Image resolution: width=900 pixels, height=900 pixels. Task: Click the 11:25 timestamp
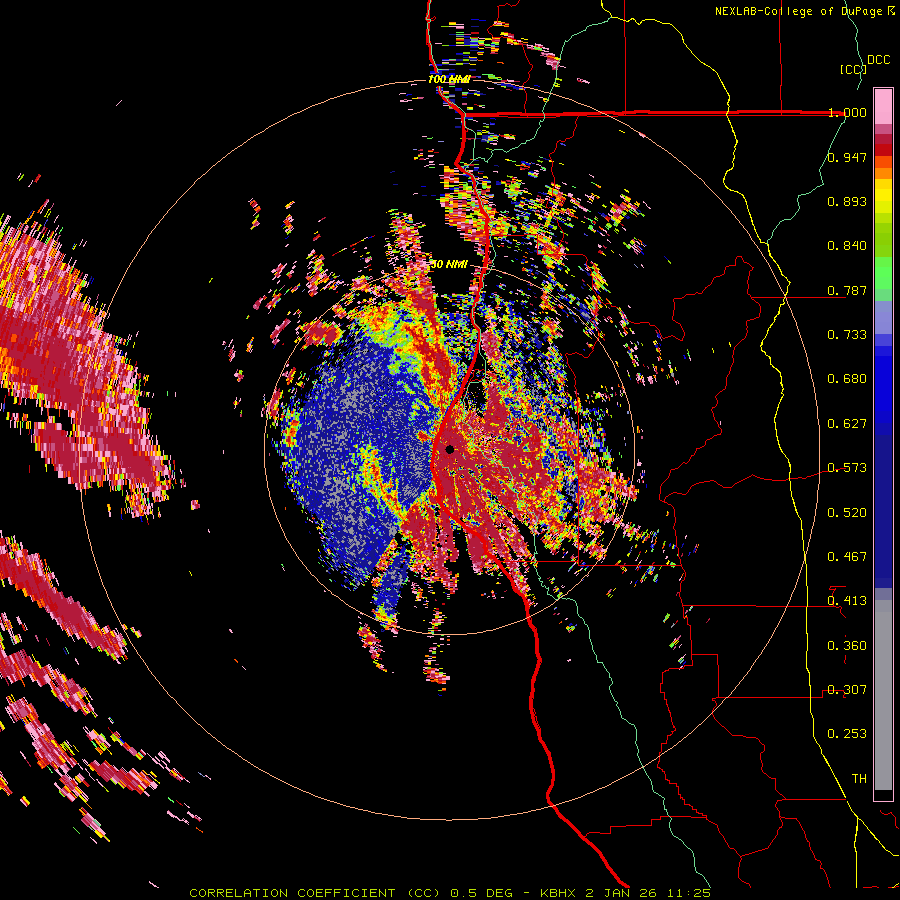click(x=689, y=893)
